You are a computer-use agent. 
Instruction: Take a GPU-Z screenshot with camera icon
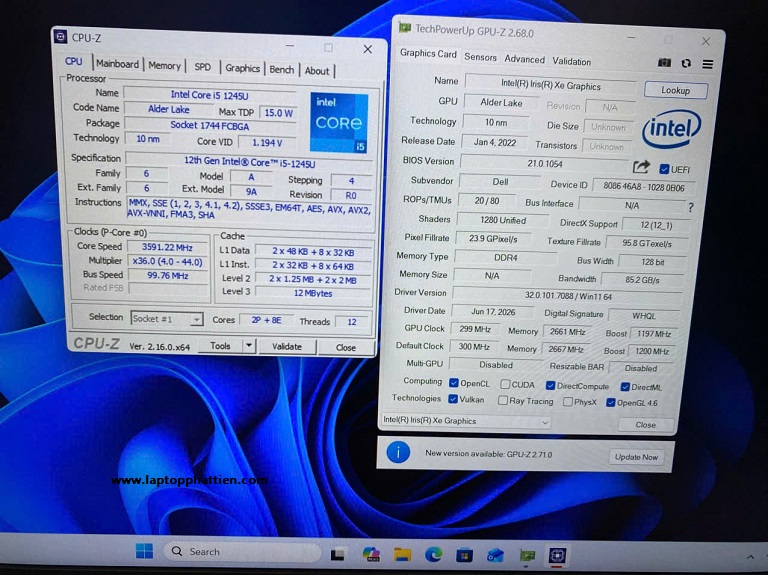click(x=664, y=63)
